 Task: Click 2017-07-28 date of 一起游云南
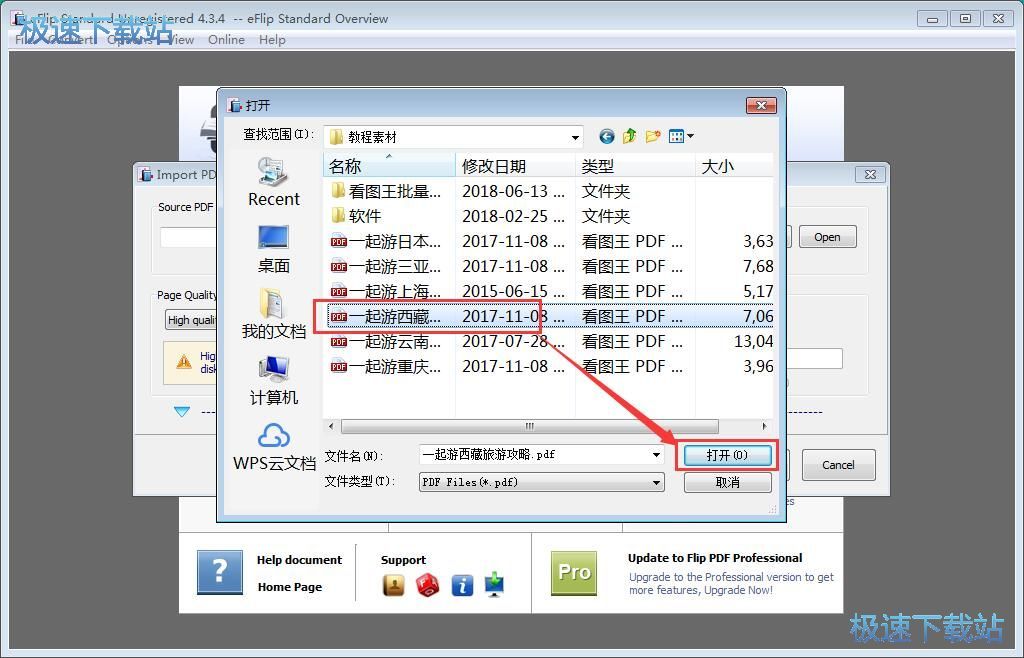[x=513, y=341]
